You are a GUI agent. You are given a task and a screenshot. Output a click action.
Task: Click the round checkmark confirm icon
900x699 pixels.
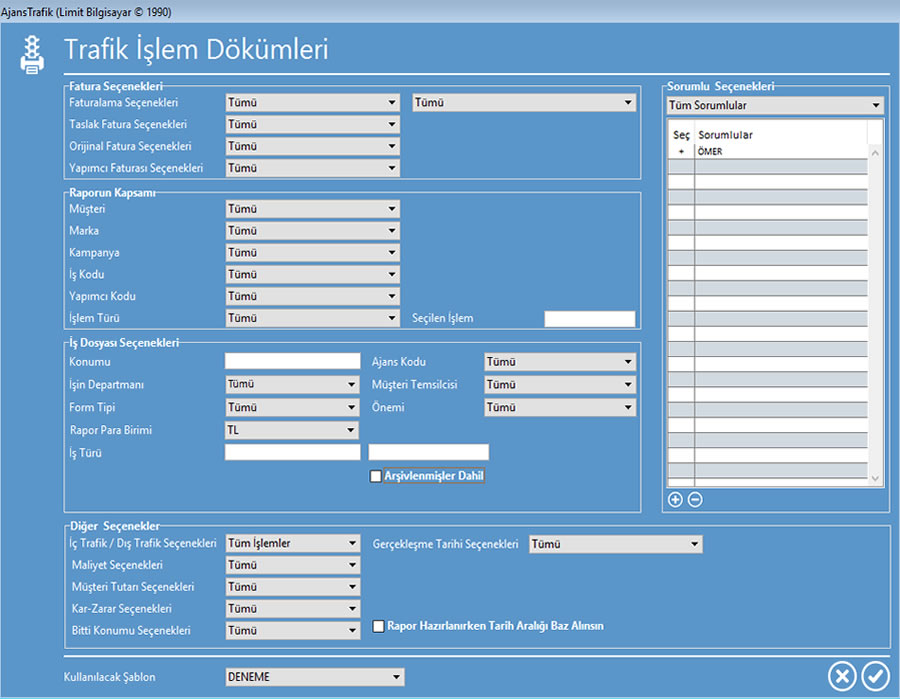pyautogui.click(x=875, y=676)
